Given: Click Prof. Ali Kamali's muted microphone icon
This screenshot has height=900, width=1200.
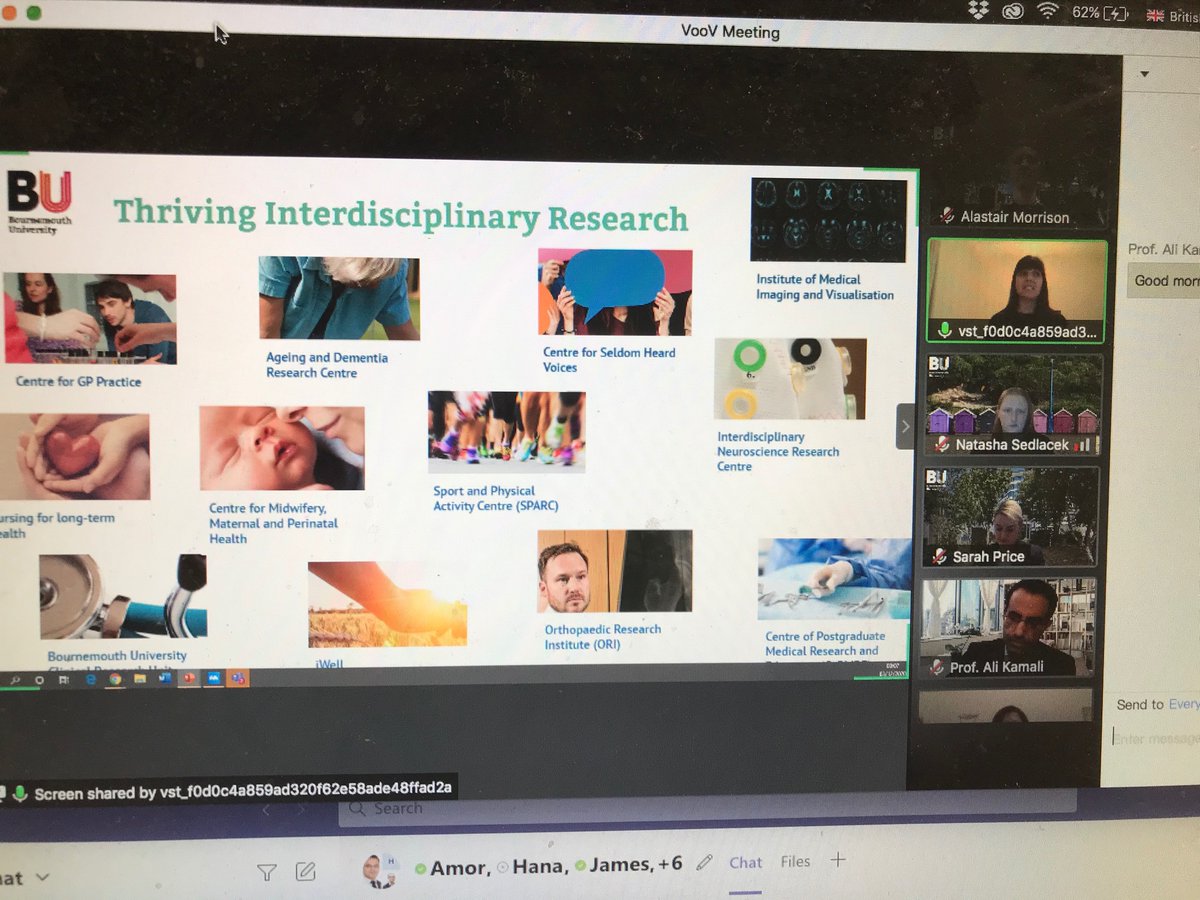Looking at the screenshot, I should 938,666.
